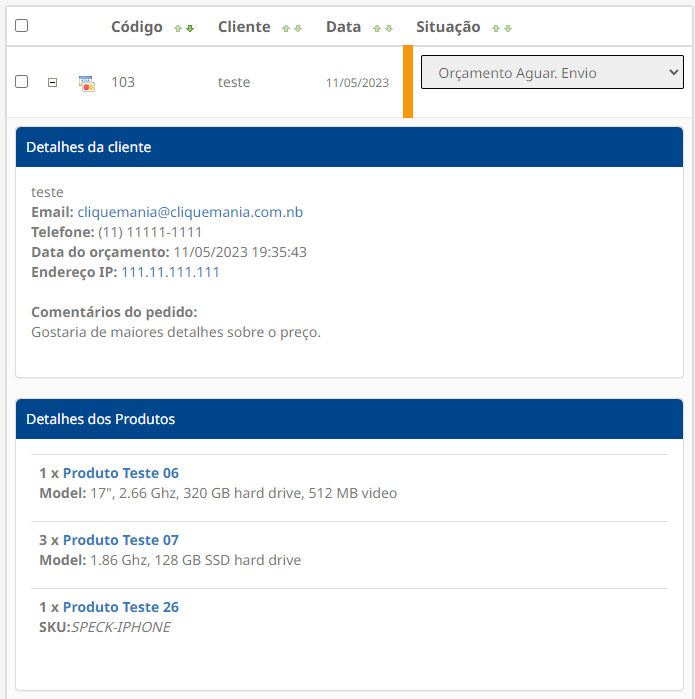
Task: Sort Situação column ascending arrow
Action: 496,29
